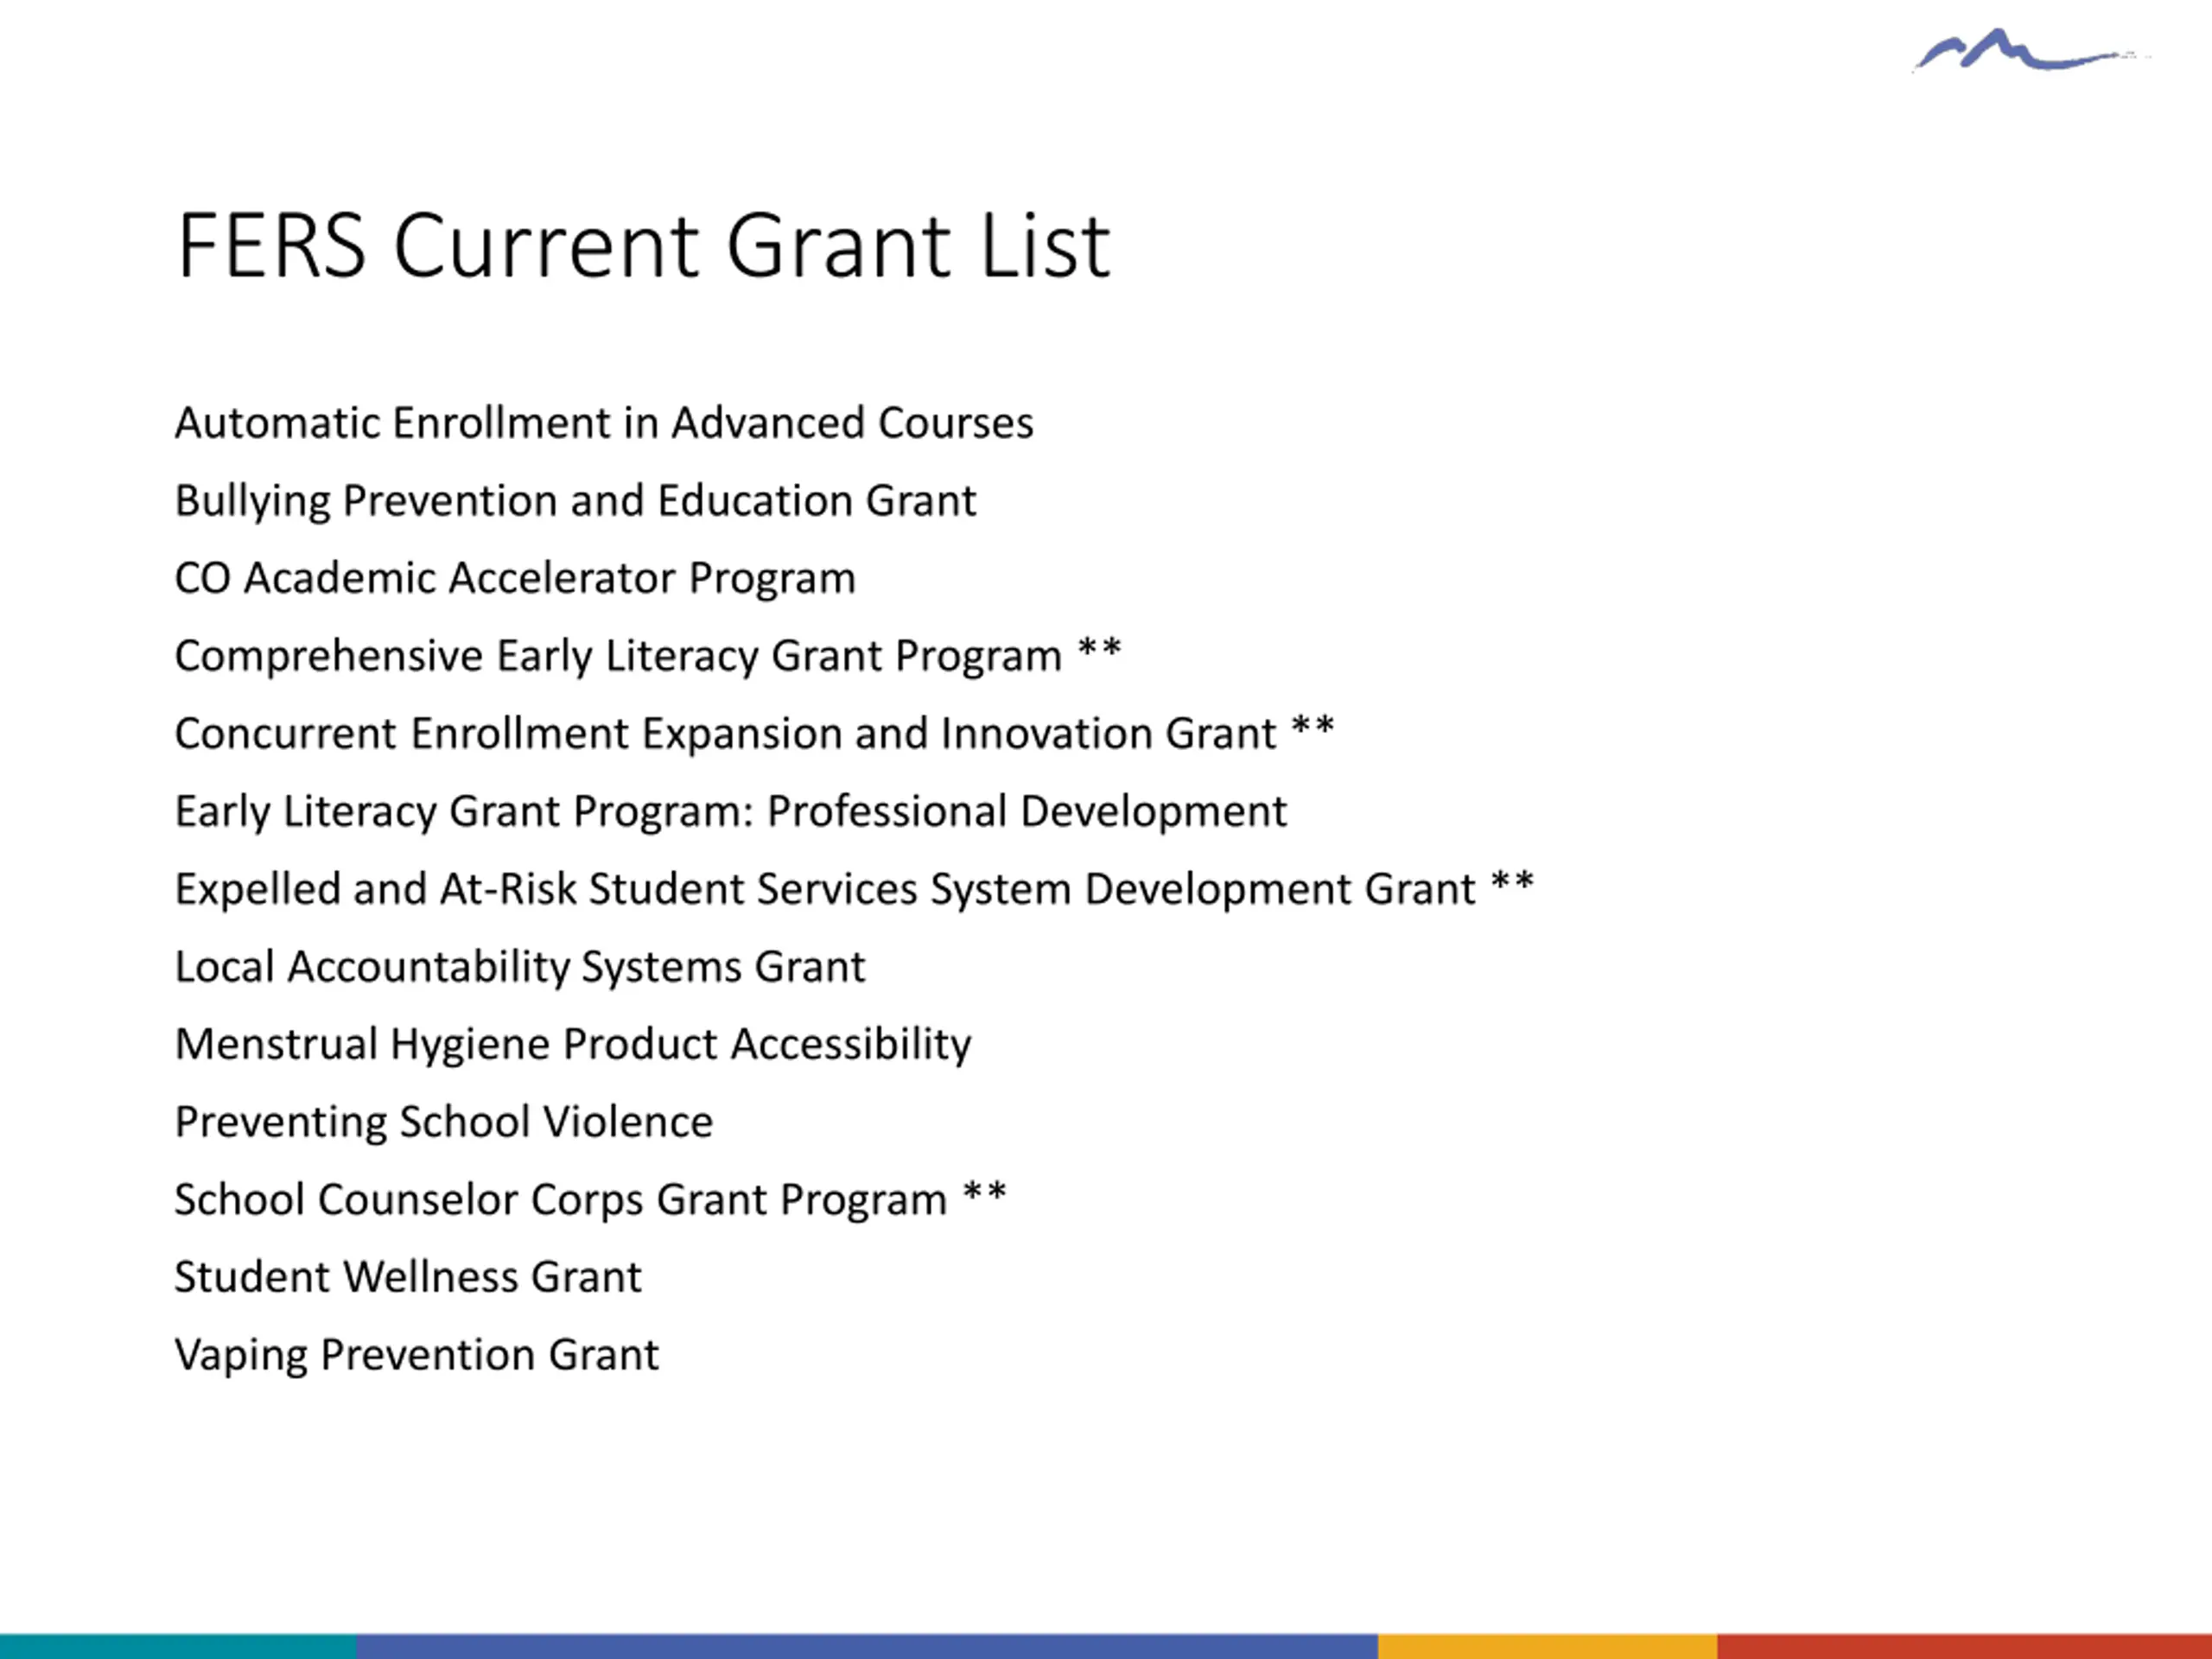Select the "FERS Current Grant List" title
This screenshot has height=1659, width=2212.
pyautogui.click(x=643, y=246)
